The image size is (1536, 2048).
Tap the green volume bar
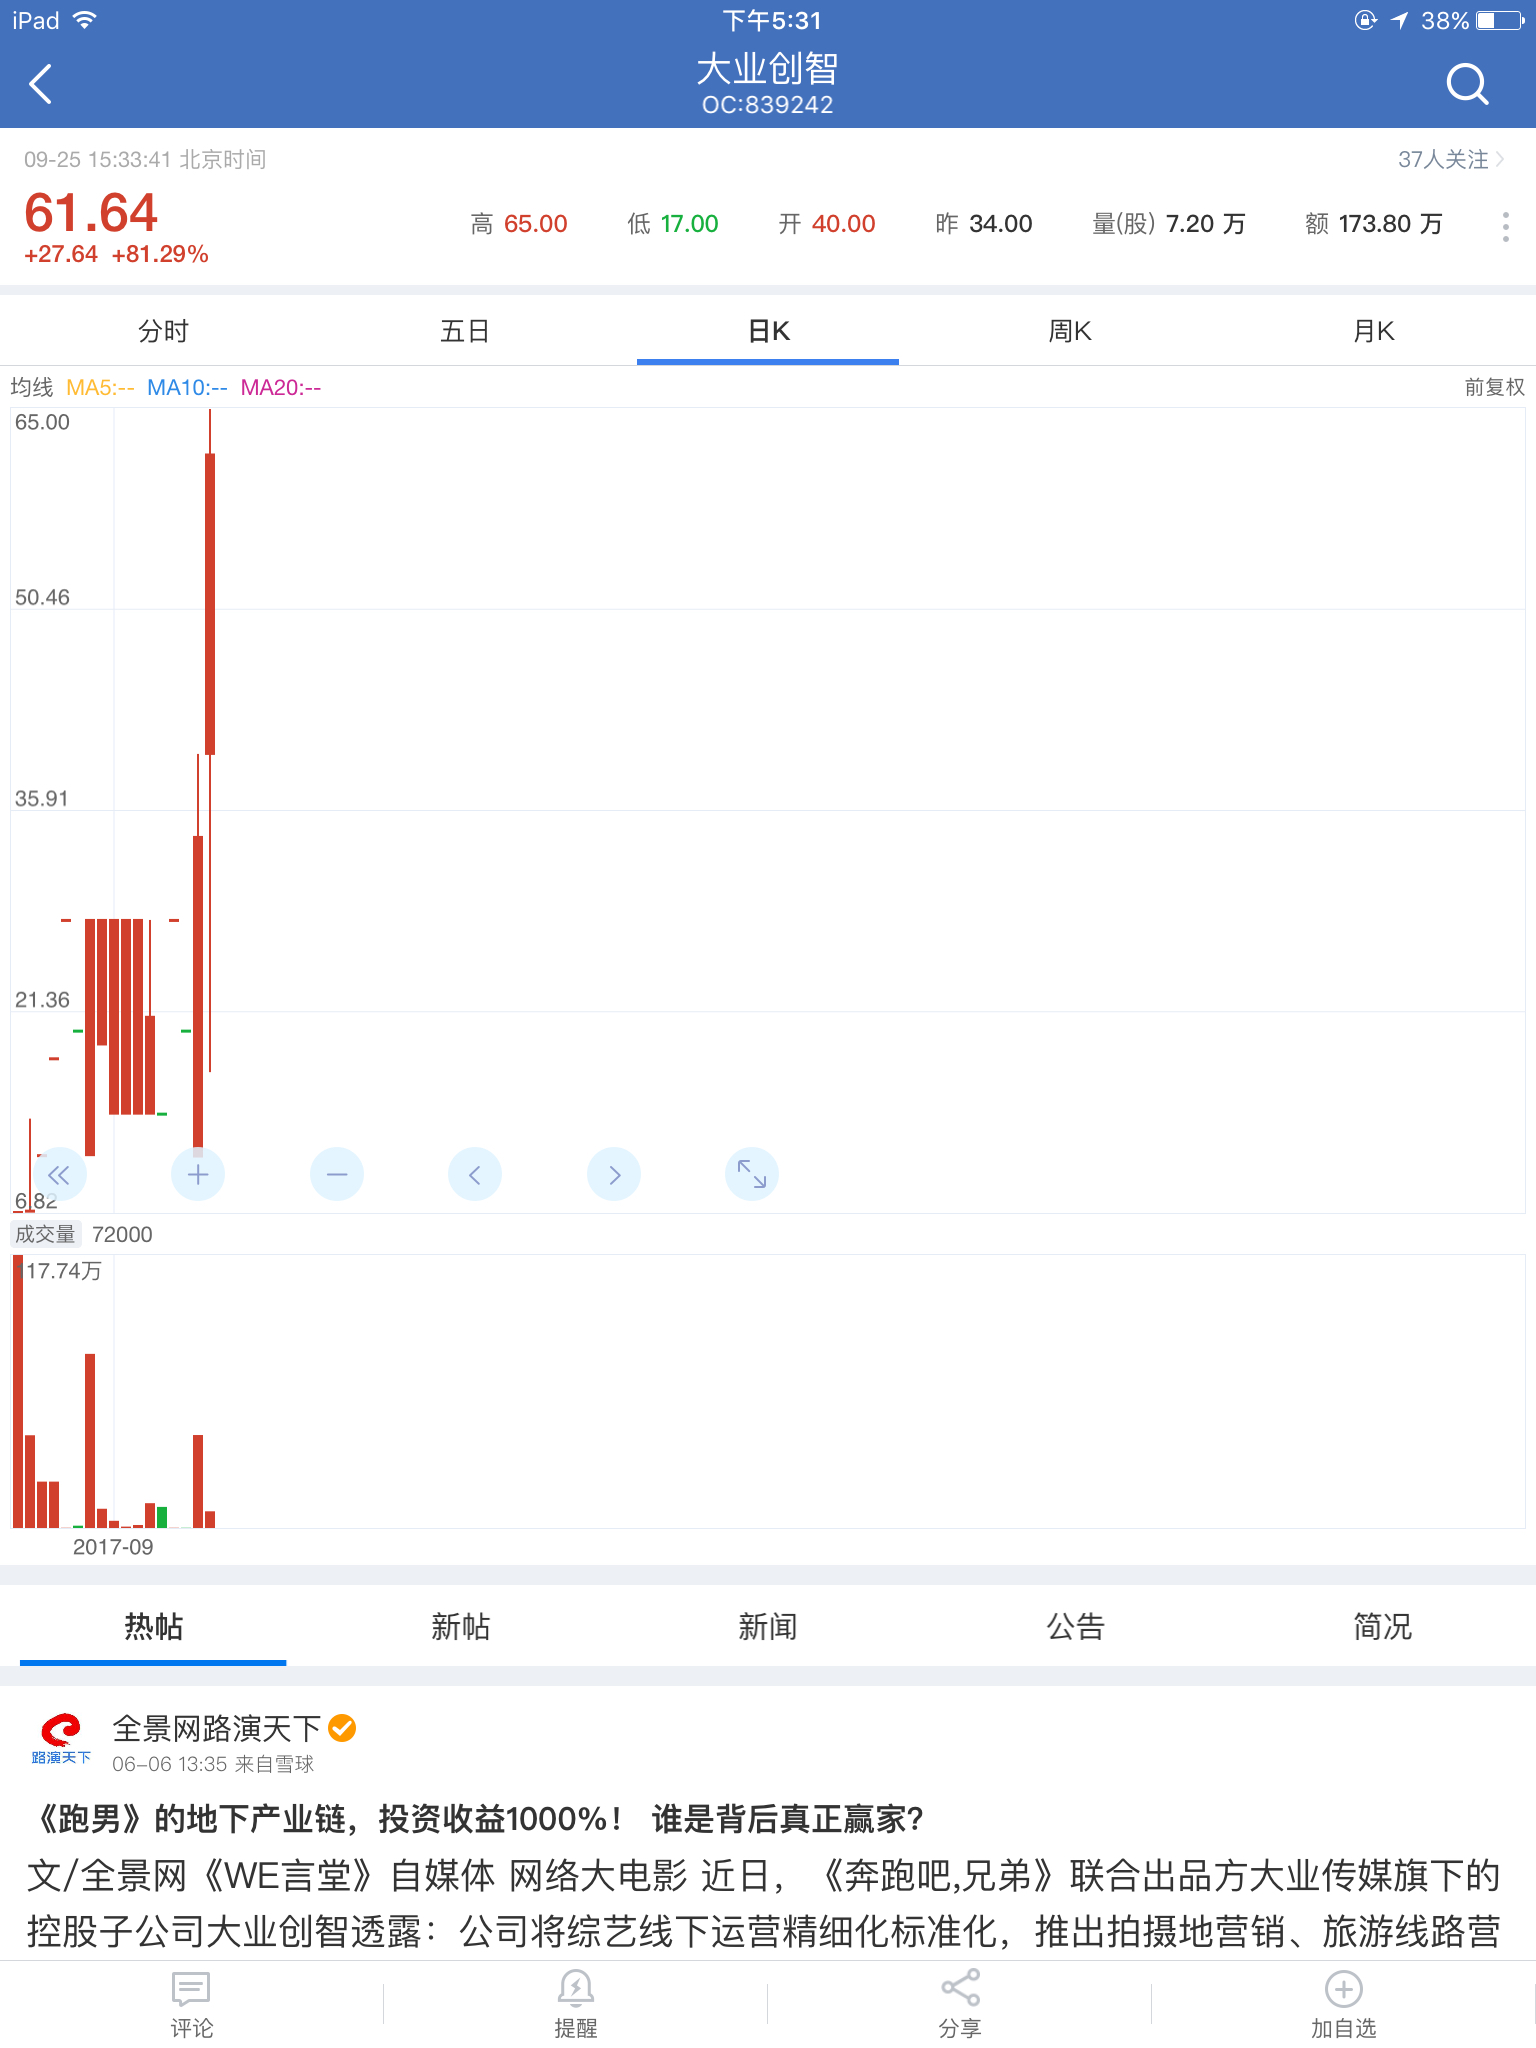tap(162, 1517)
